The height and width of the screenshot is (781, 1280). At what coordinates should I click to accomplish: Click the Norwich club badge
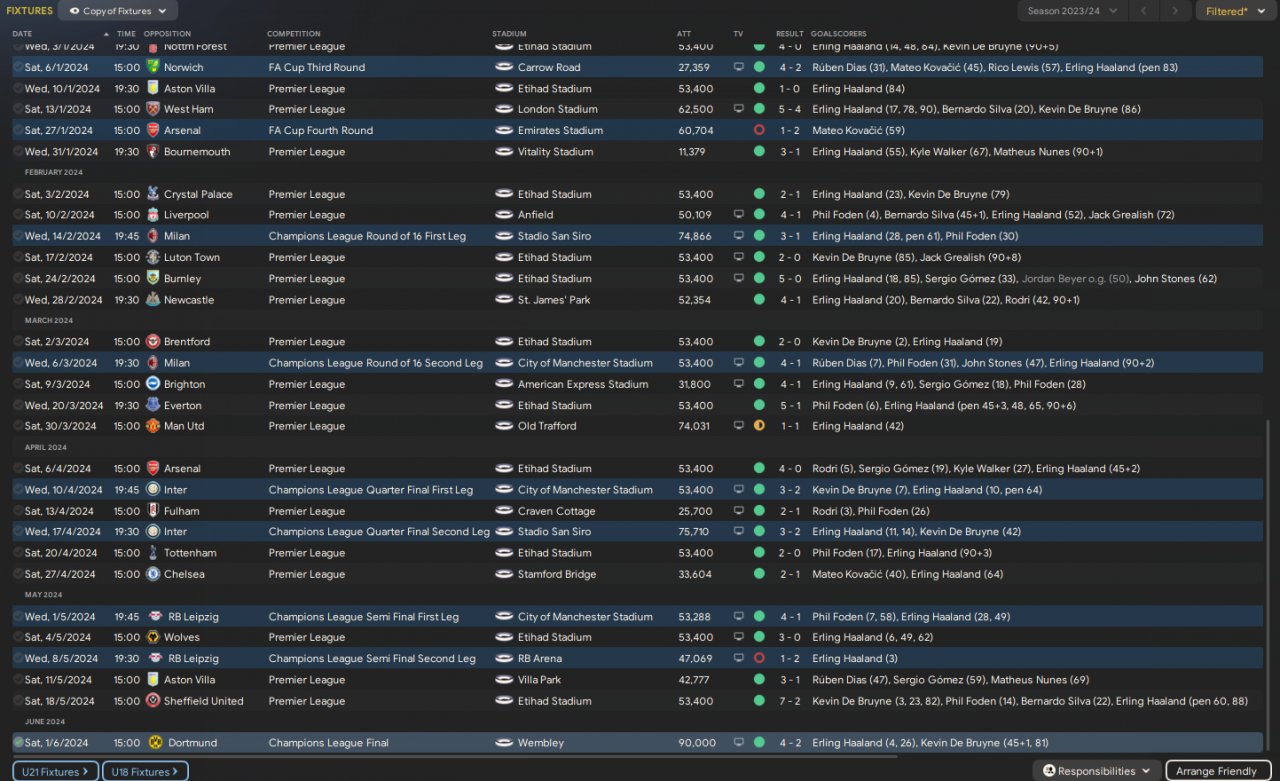[x=153, y=67]
